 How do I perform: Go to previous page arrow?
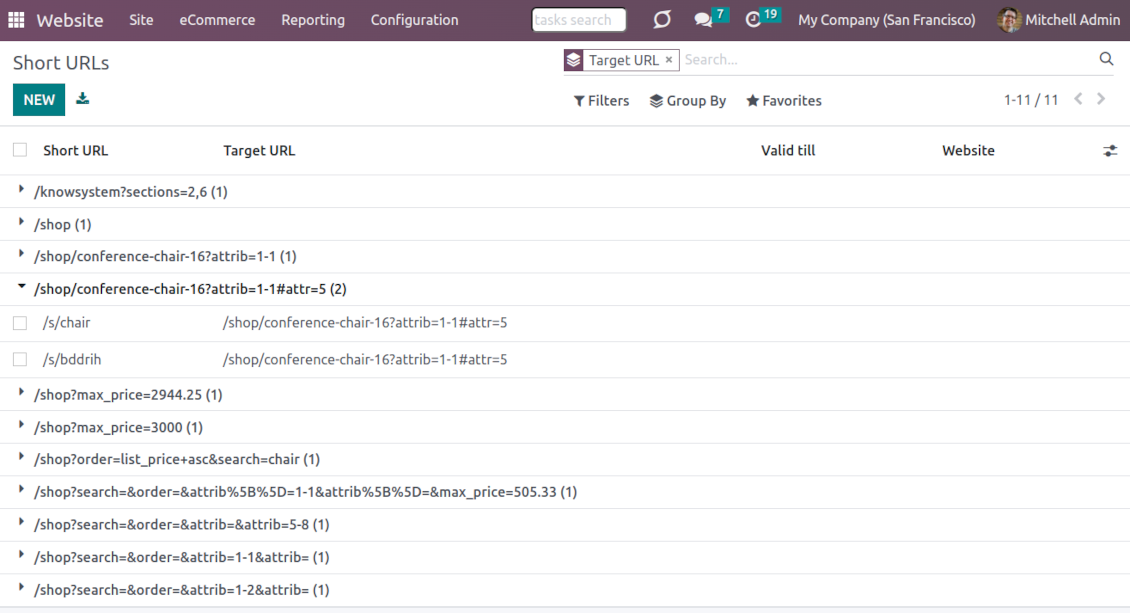[x=1078, y=99]
